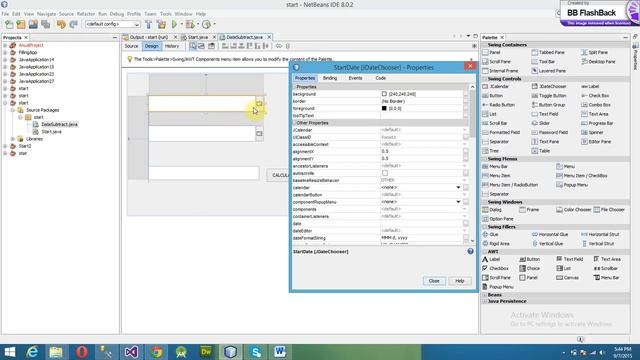Pick Canvas from the AWT palette

pyautogui.click(x=567, y=278)
